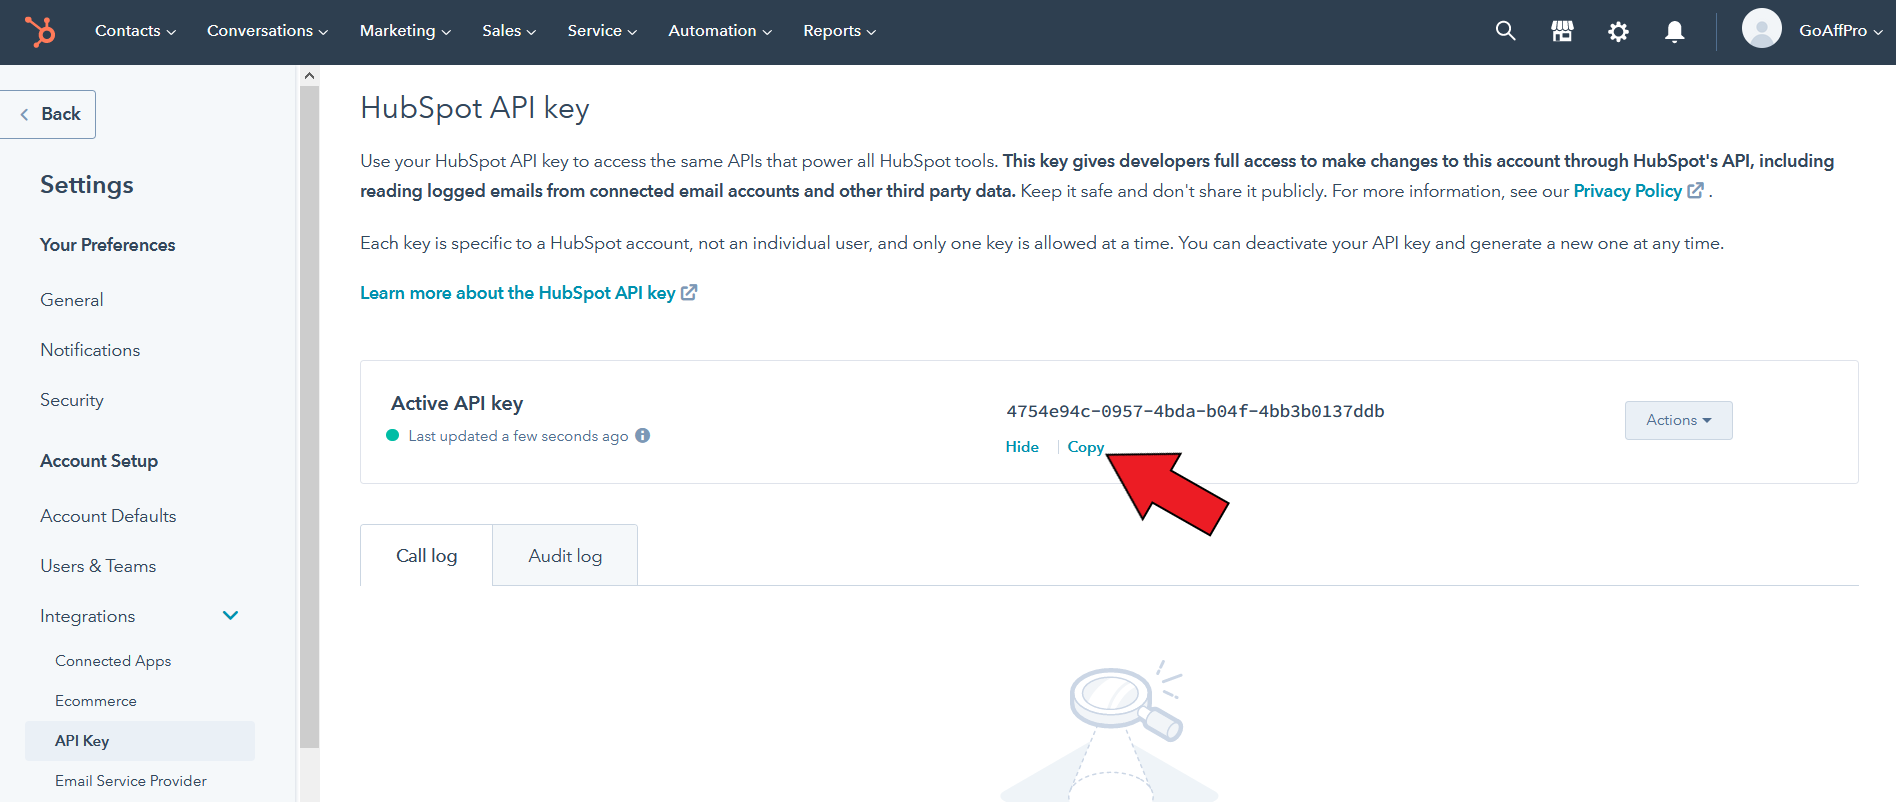The image size is (1896, 802).
Task: Open the Marketplace storefront icon
Action: tap(1562, 31)
